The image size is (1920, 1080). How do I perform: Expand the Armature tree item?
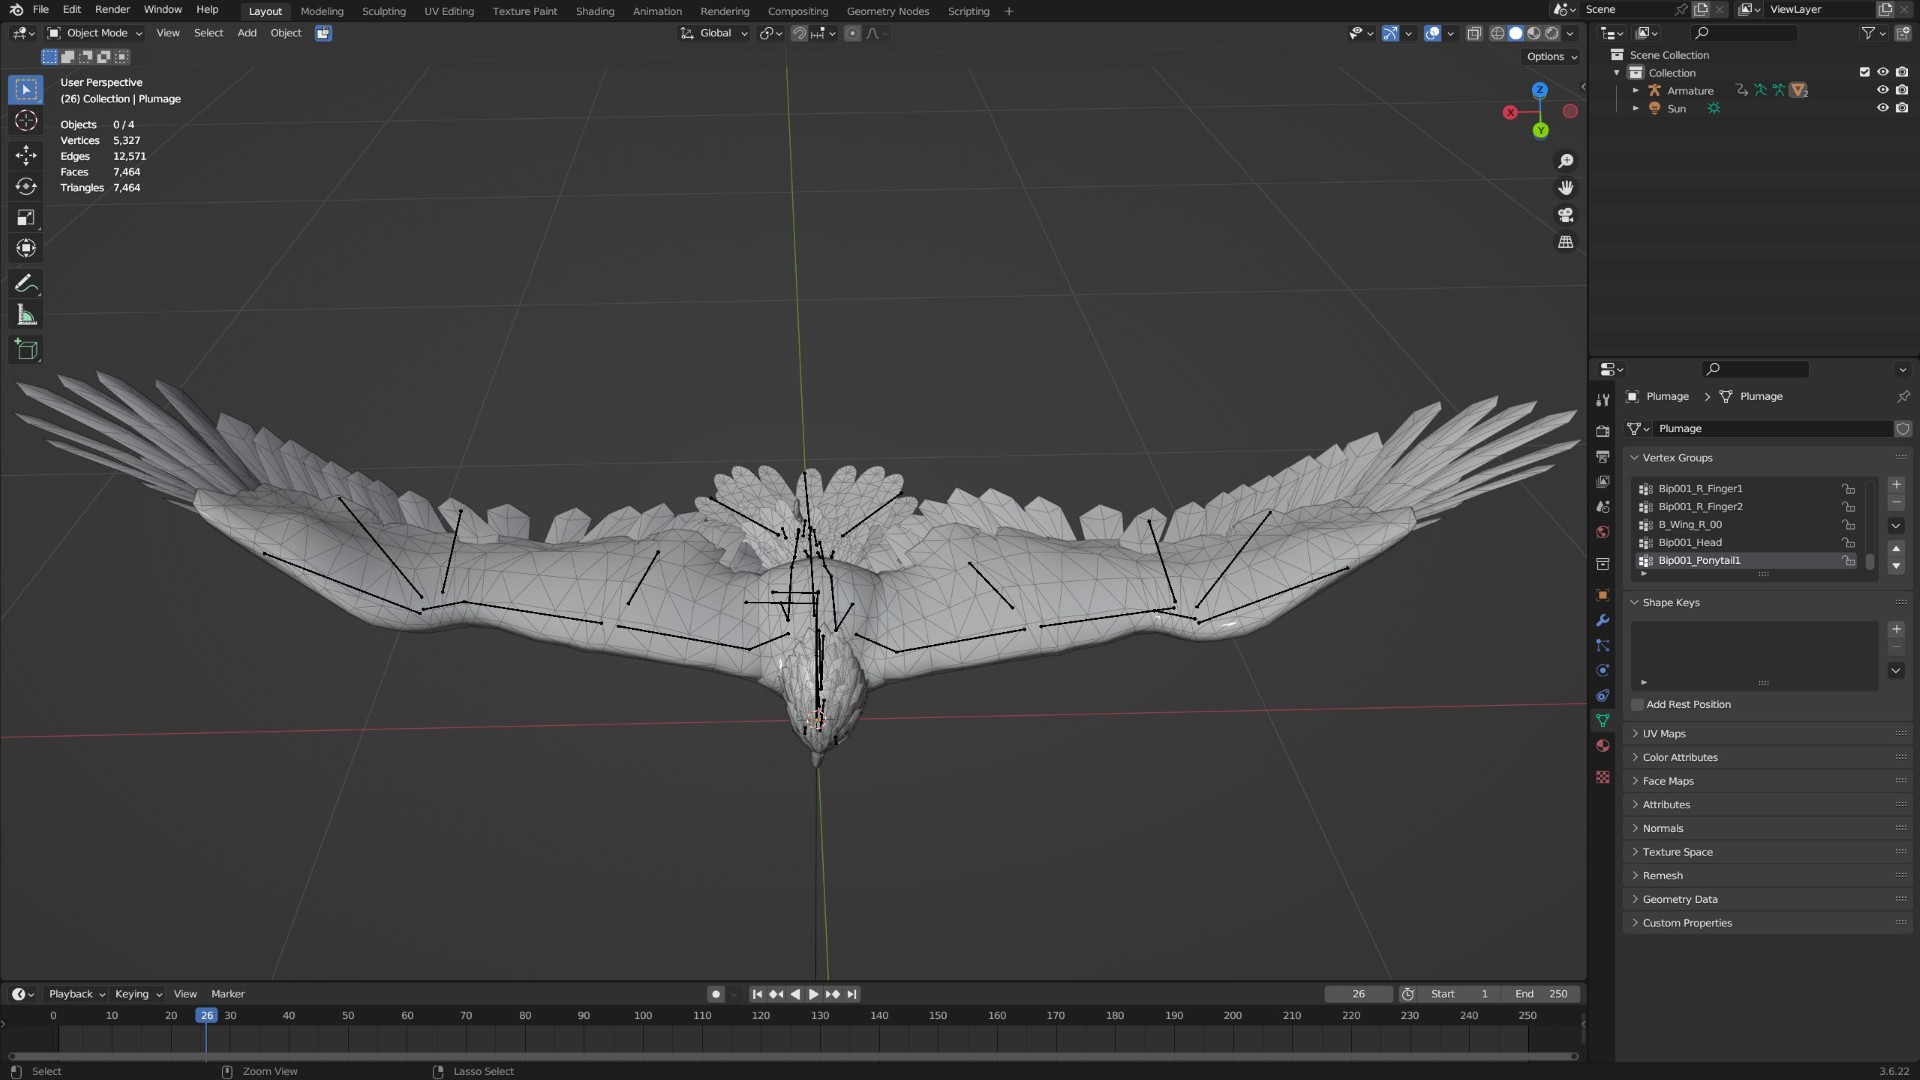pos(1636,91)
